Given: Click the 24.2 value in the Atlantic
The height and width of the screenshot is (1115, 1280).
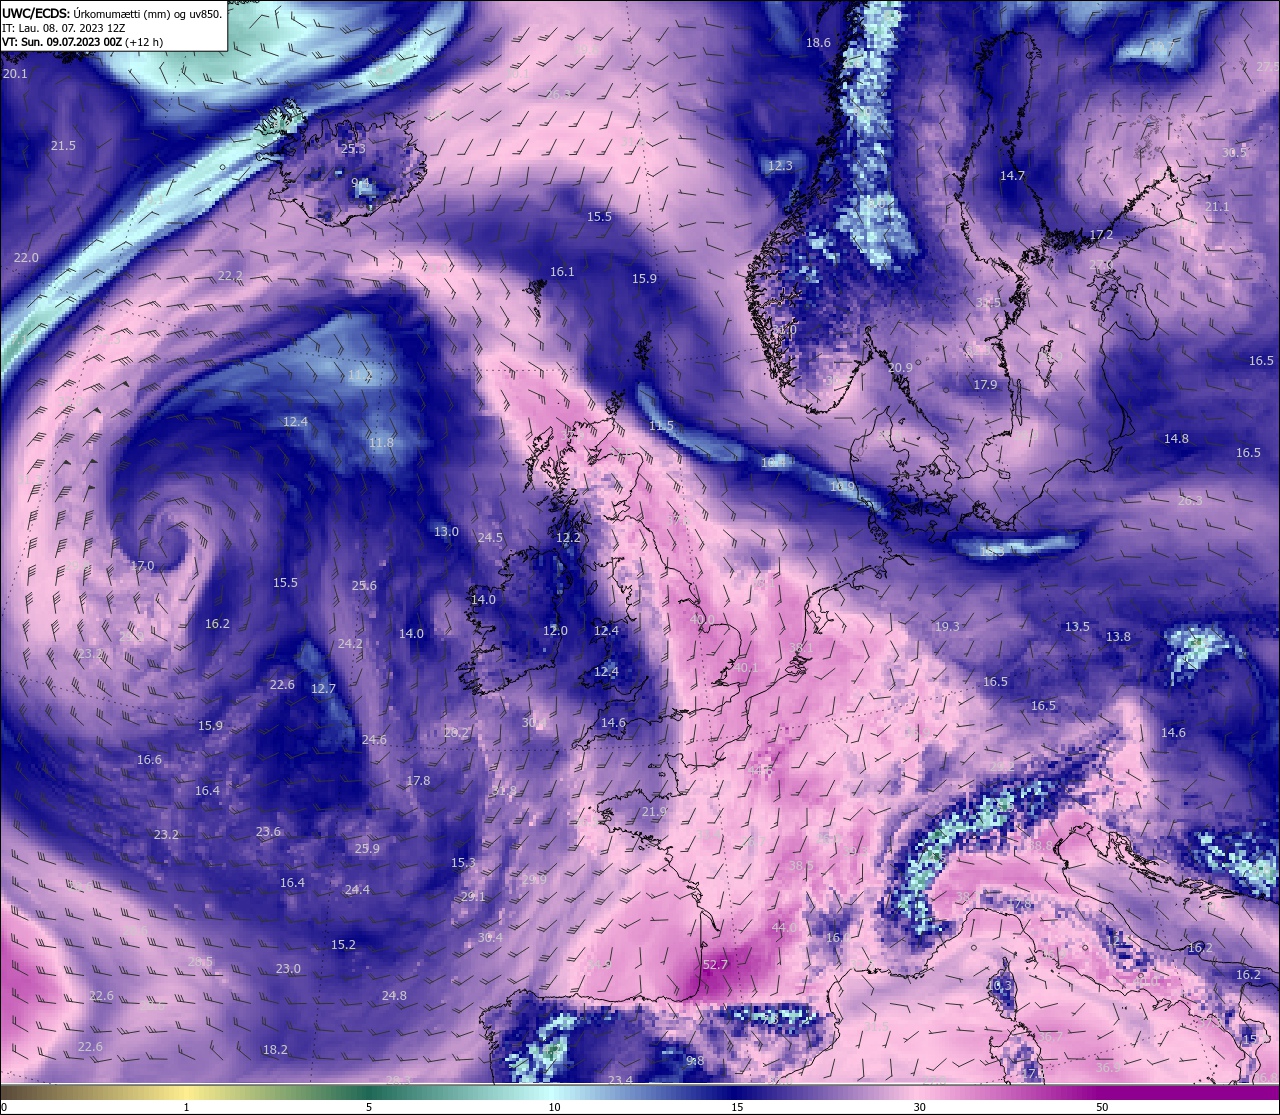Looking at the screenshot, I should pos(350,644).
